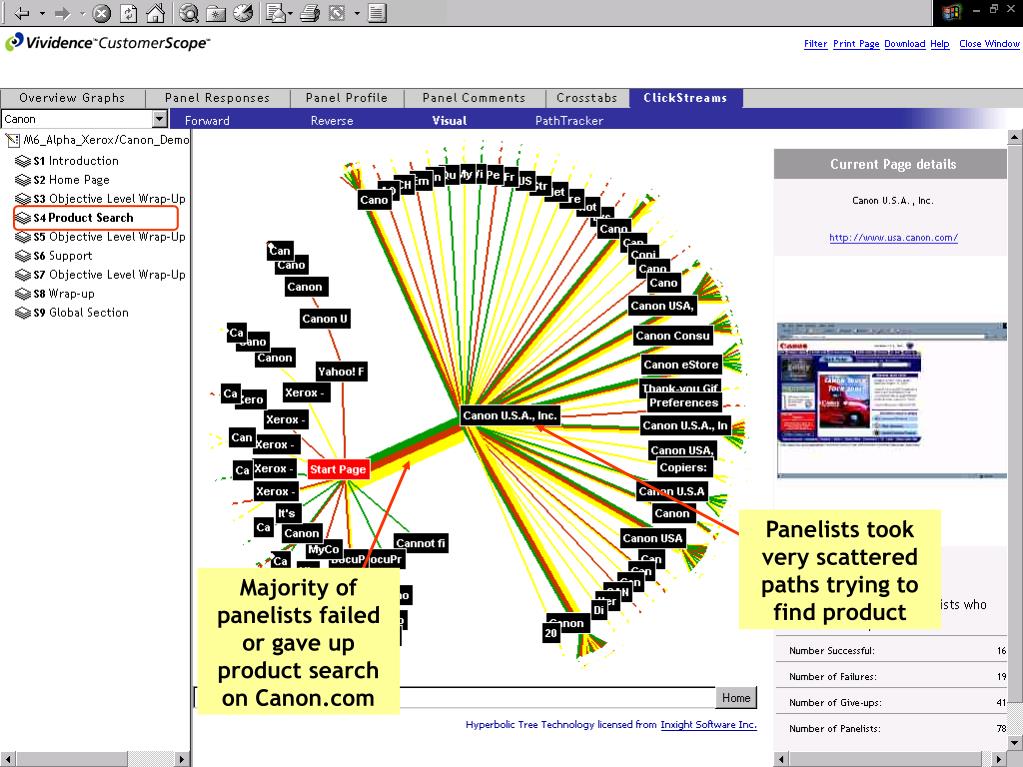Screen dimensions: 1023x767
Task: Click the stack icon beside S1 Introduction
Action: pos(23,161)
